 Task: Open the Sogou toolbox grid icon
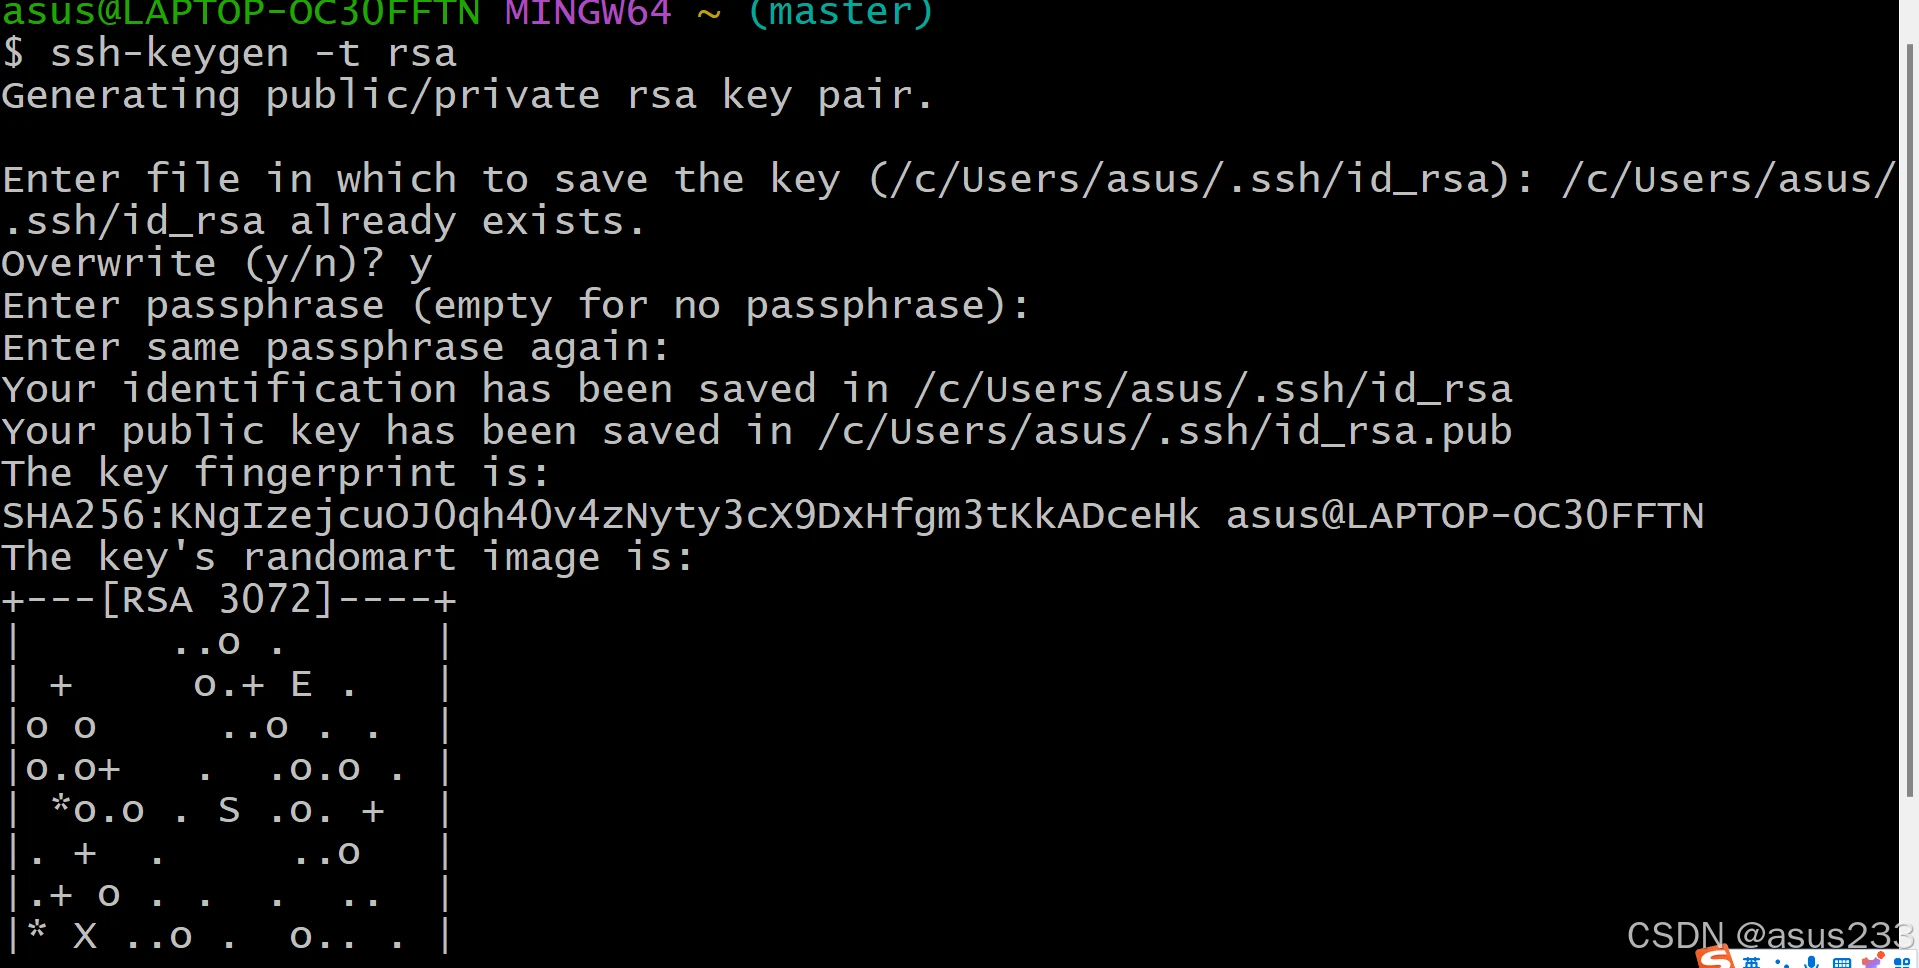pyautogui.click(x=1903, y=962)
